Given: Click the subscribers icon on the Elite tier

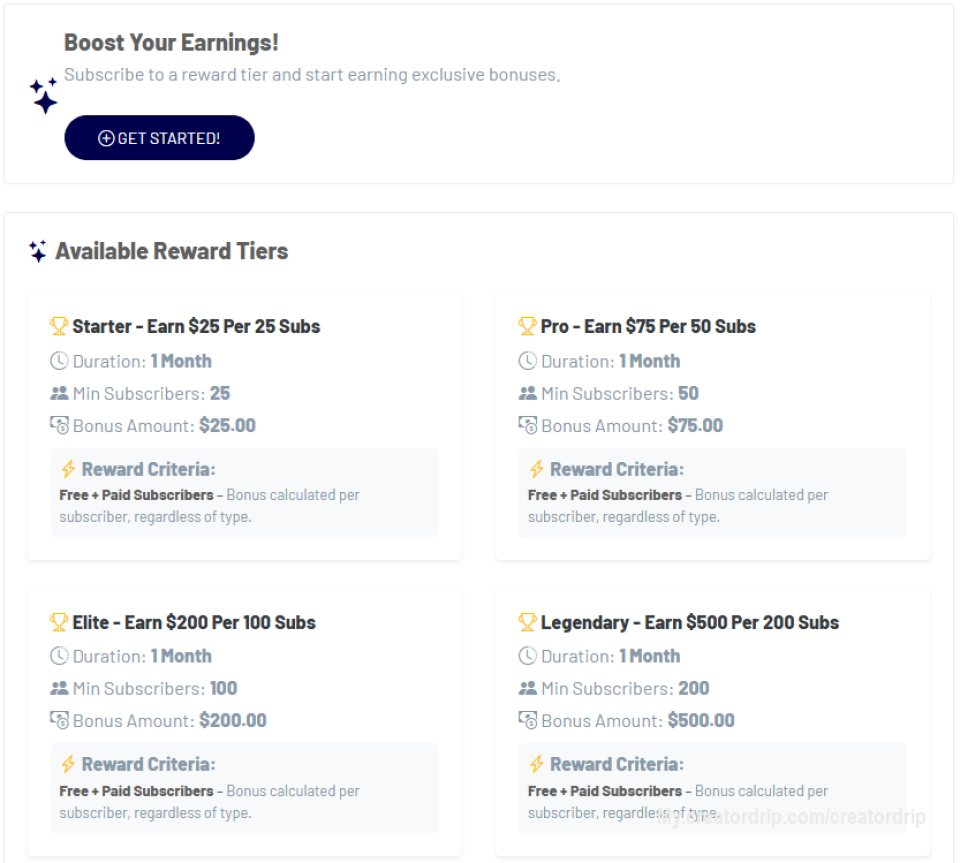Looking at the screenshot, I should [58, 687].
